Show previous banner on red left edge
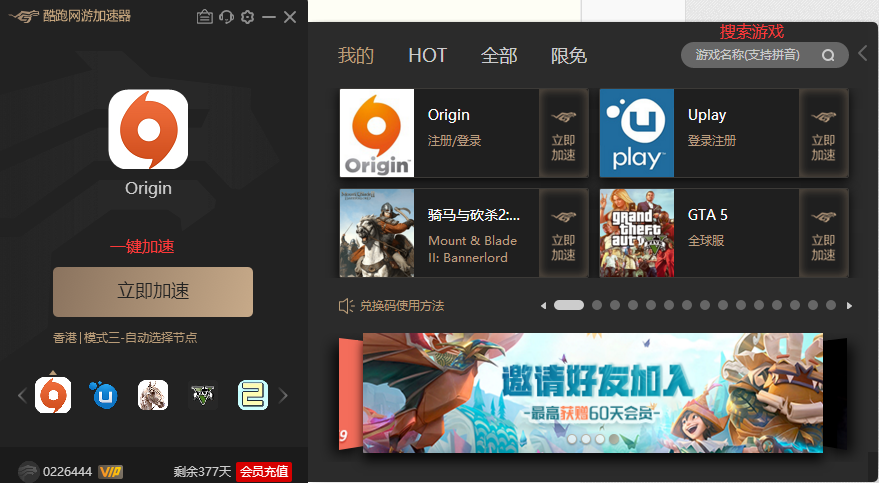This screenshot has width=879, height=483. coord(350,394)
